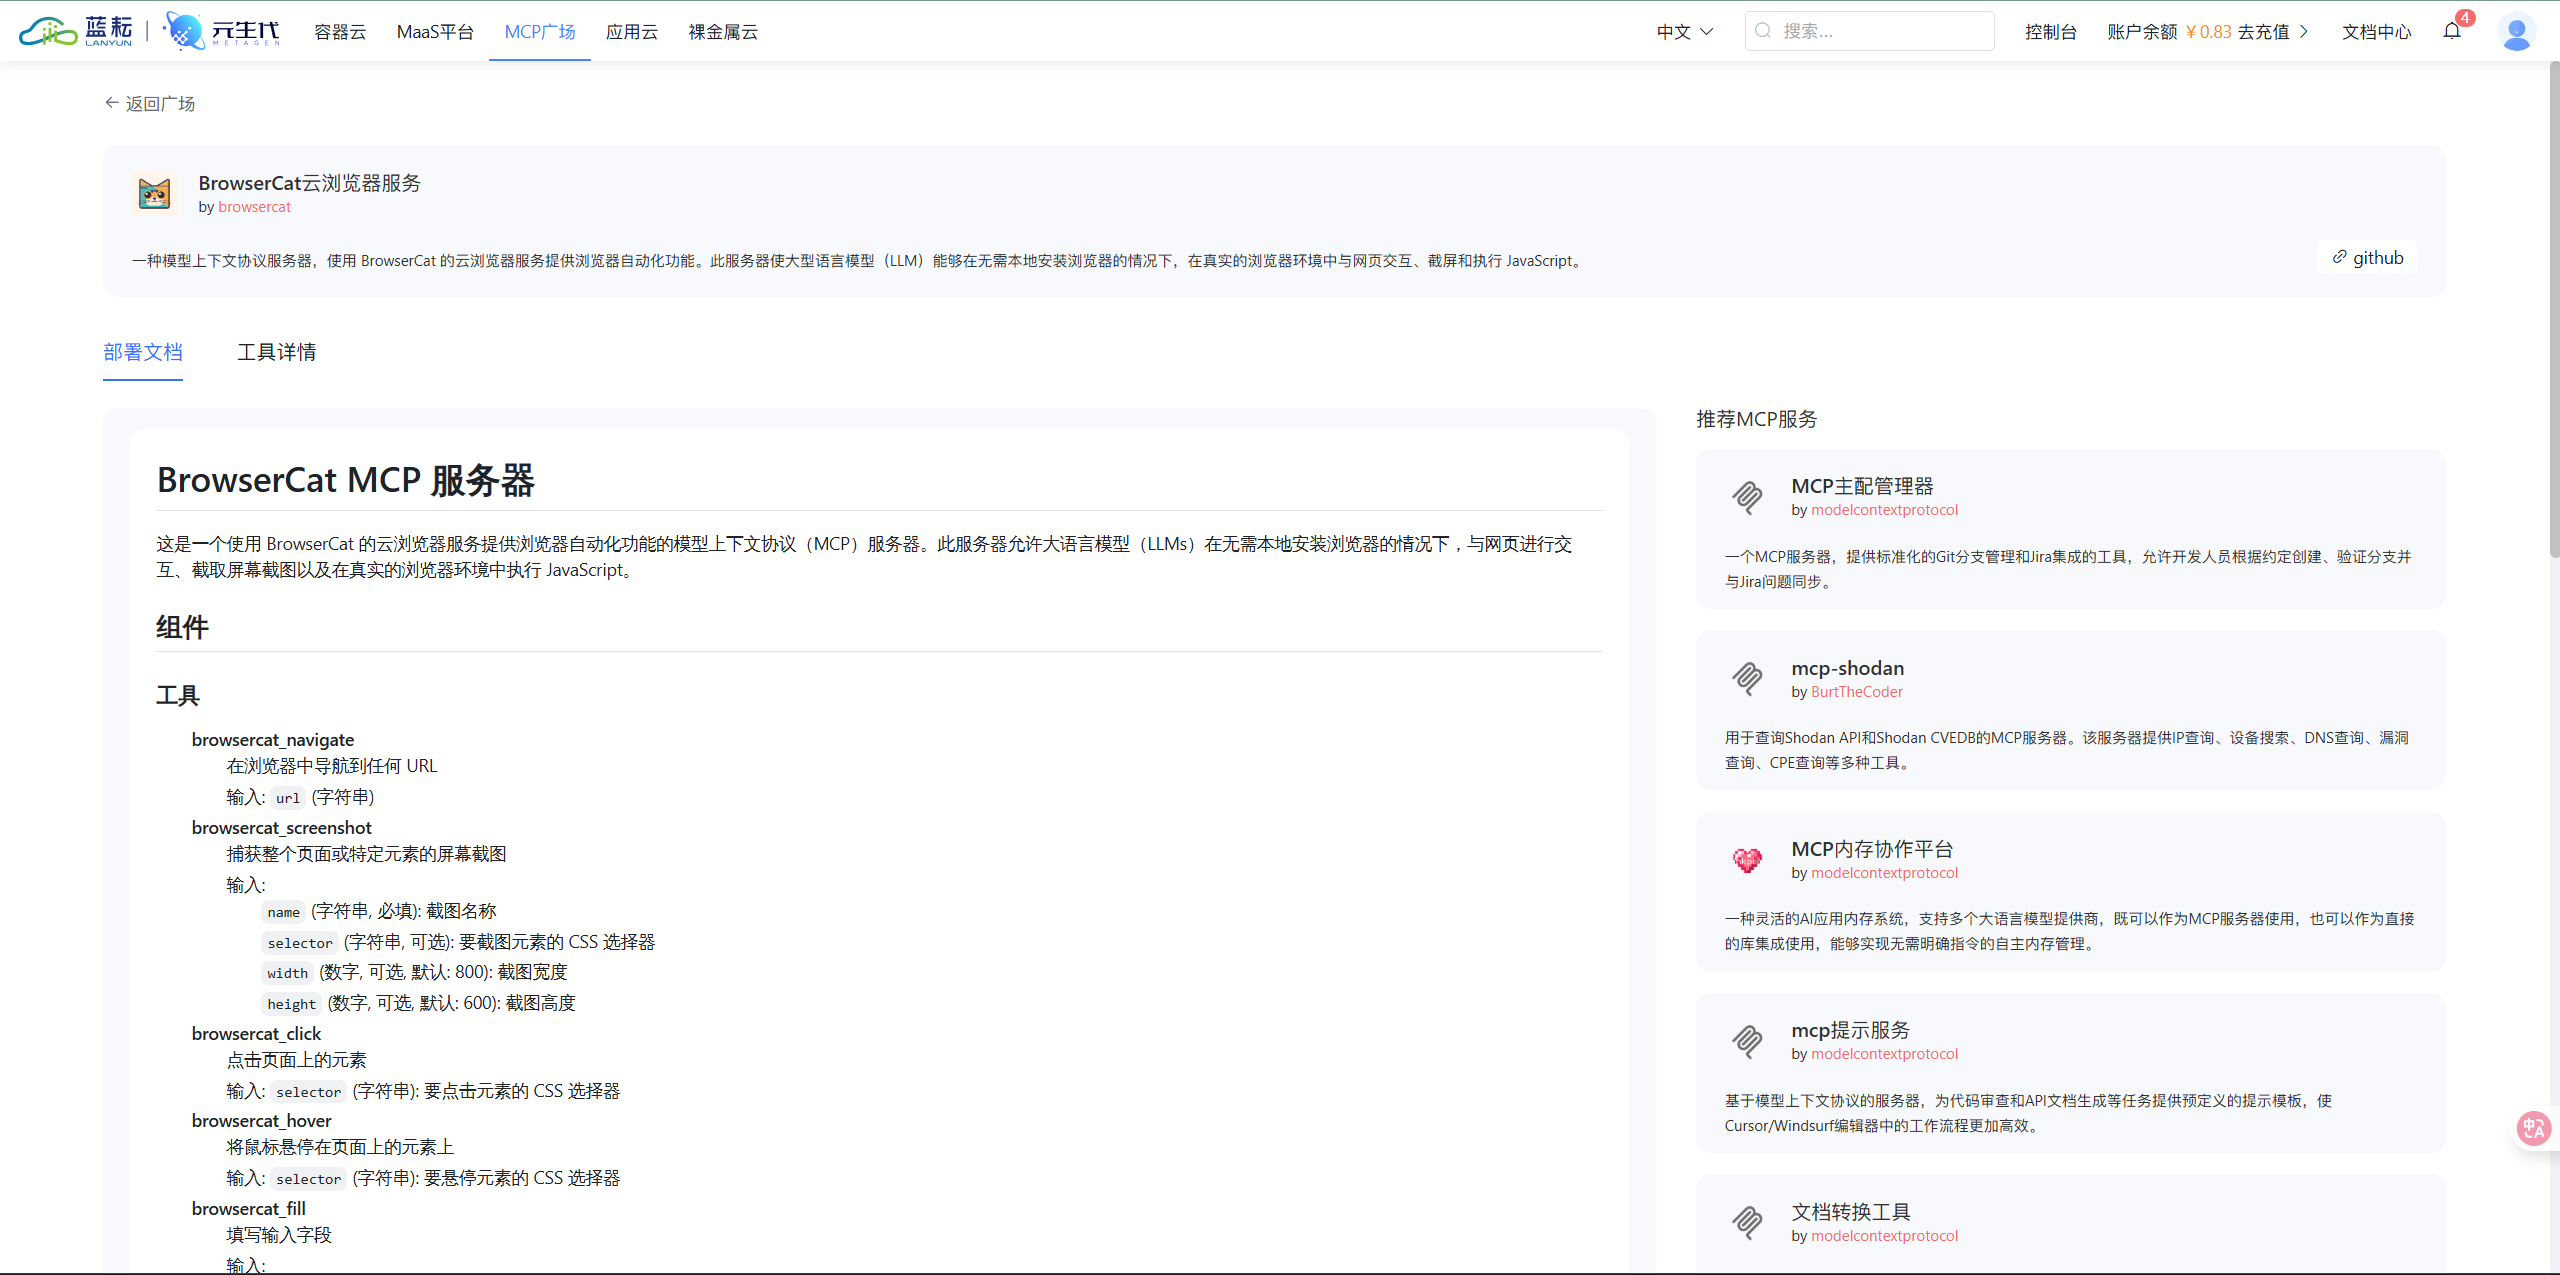
Task: Open the notification bell icon
Action: (2452, 31)
